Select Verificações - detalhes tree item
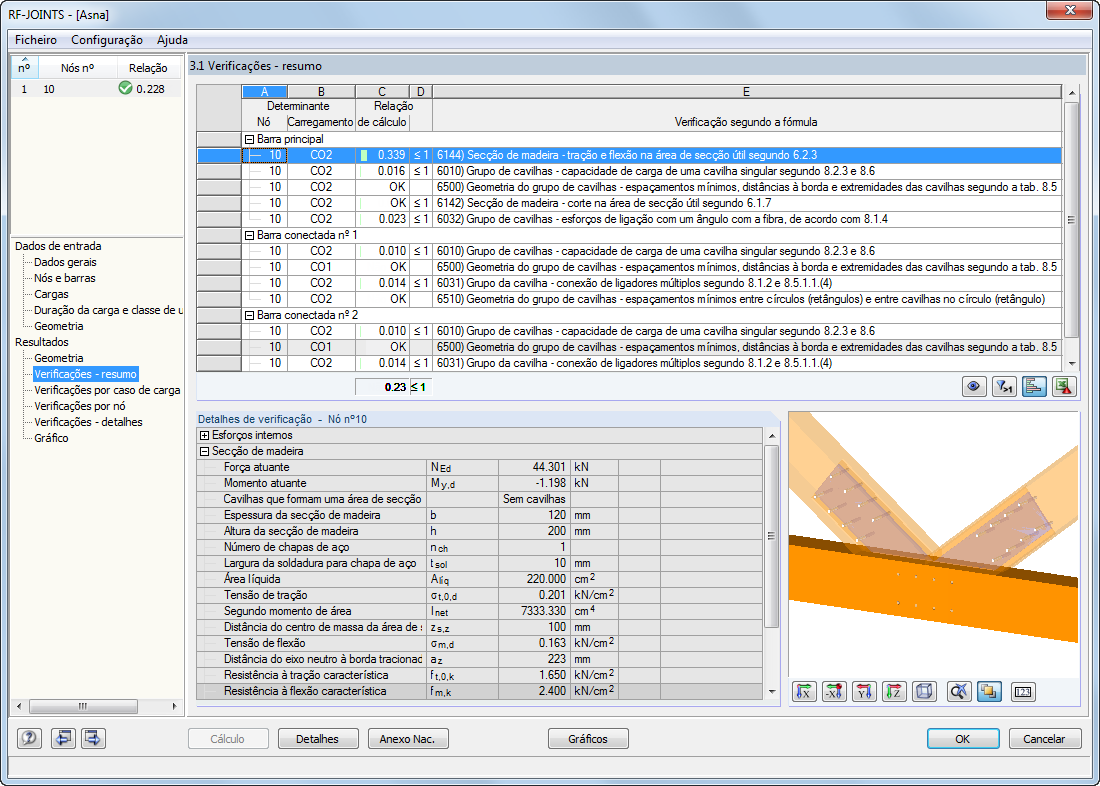Image resolution: width=1100 pixels, height=786 pixels. [x=88, y=422]
